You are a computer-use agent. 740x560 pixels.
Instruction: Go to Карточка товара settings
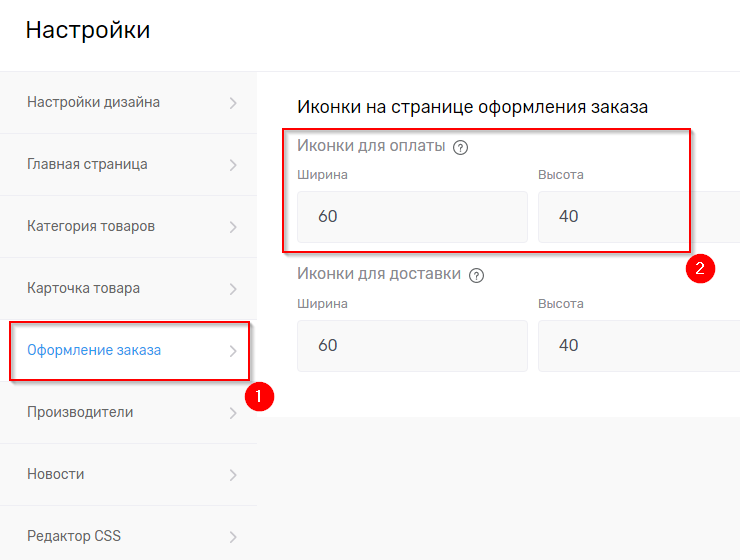[x=83, y=288]
